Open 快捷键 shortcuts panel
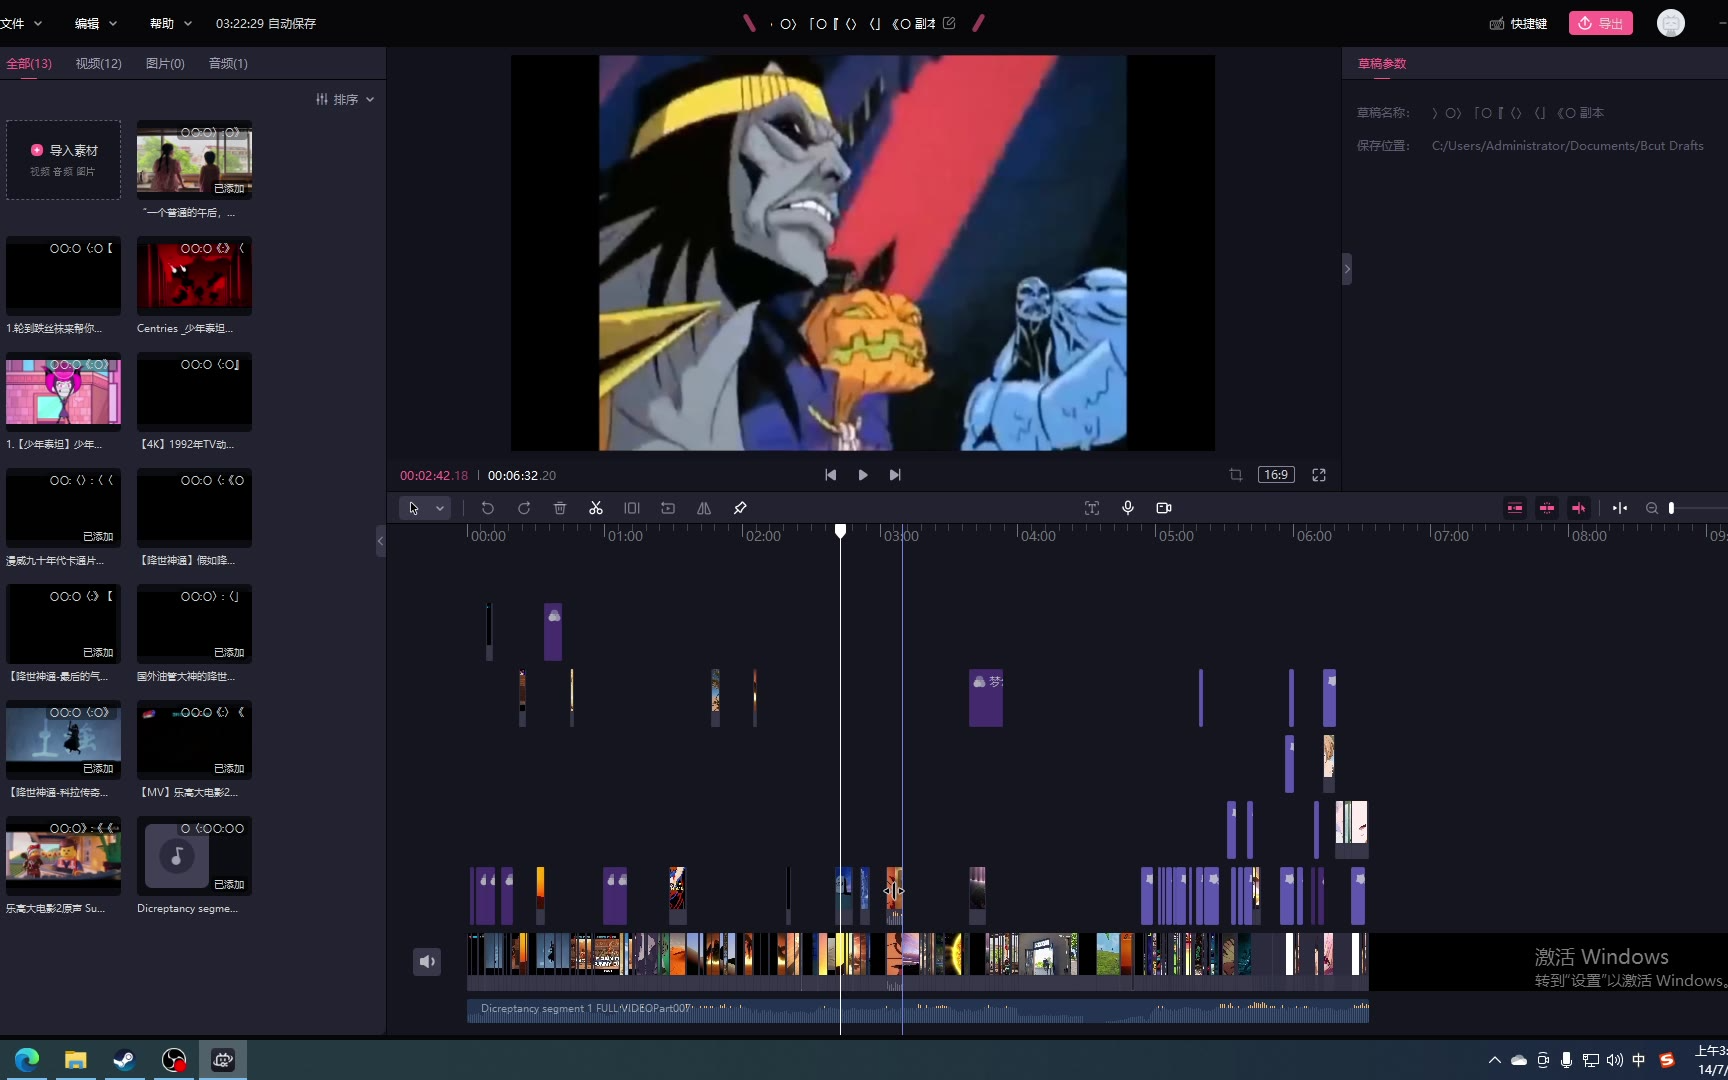 point(1518,23)
